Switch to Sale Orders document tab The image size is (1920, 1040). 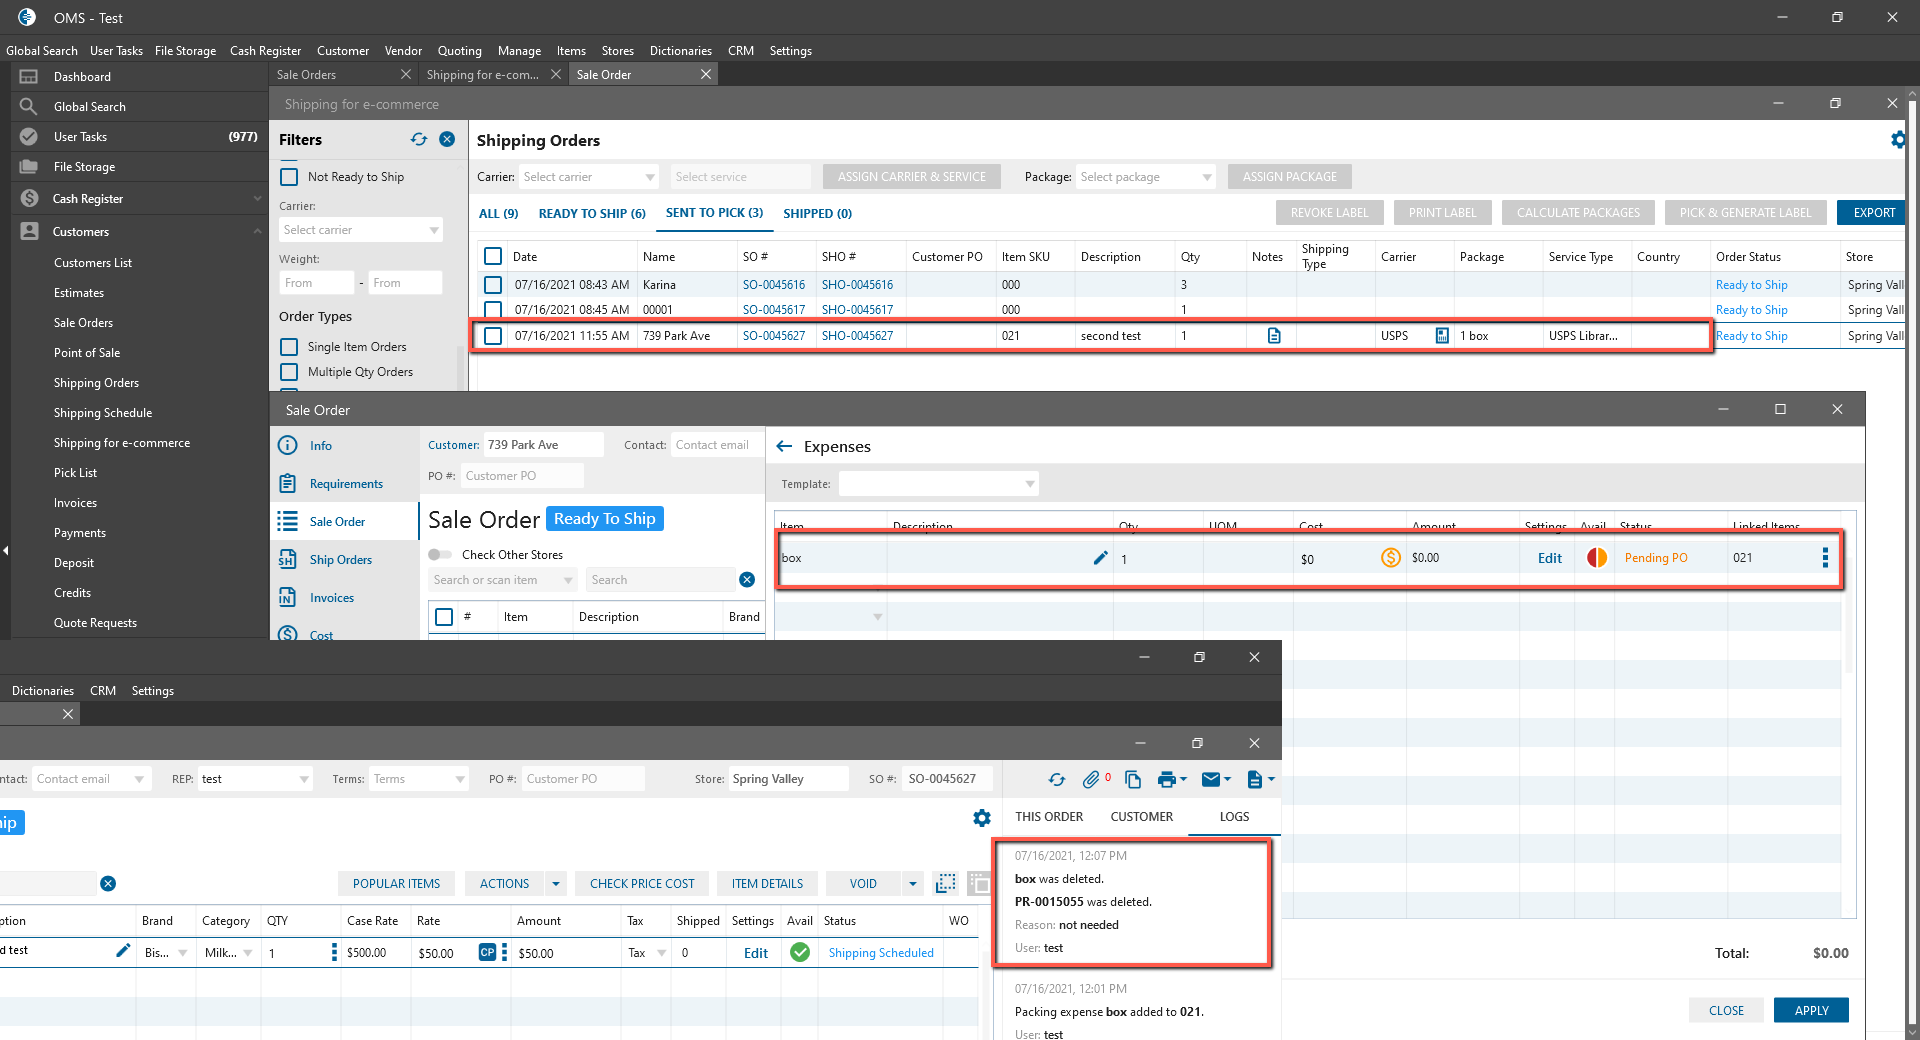tap(306, 75)
